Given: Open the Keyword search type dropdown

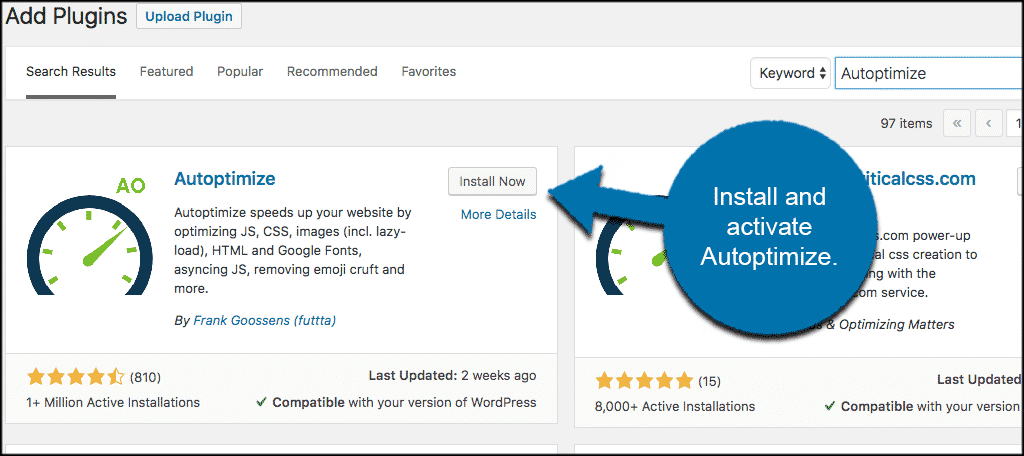Looking at the screenshot, I should (x=792, y=73).
